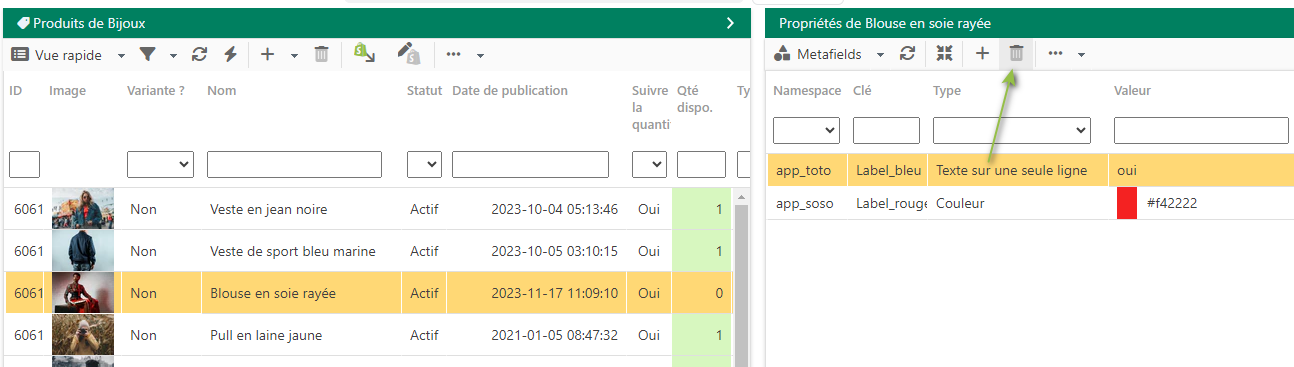Sort by Date de publication column header

[510, 91]
